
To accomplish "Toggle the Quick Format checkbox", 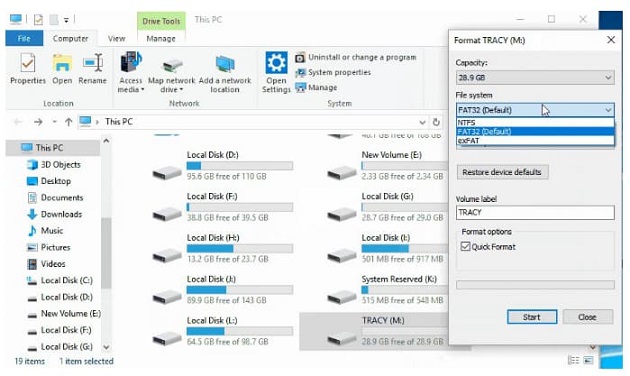I will coord(465,247).
